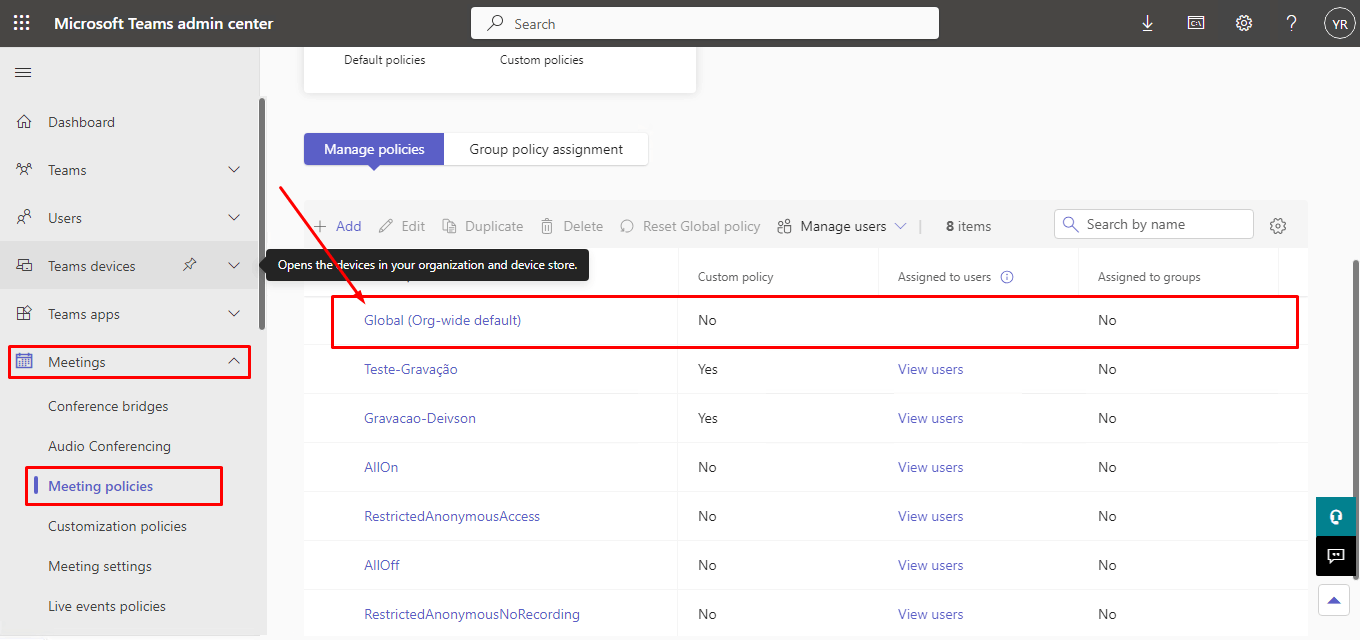Screen dimensions: 1360x640
Task: Click the download icon in header
Action: point(1147,23)
